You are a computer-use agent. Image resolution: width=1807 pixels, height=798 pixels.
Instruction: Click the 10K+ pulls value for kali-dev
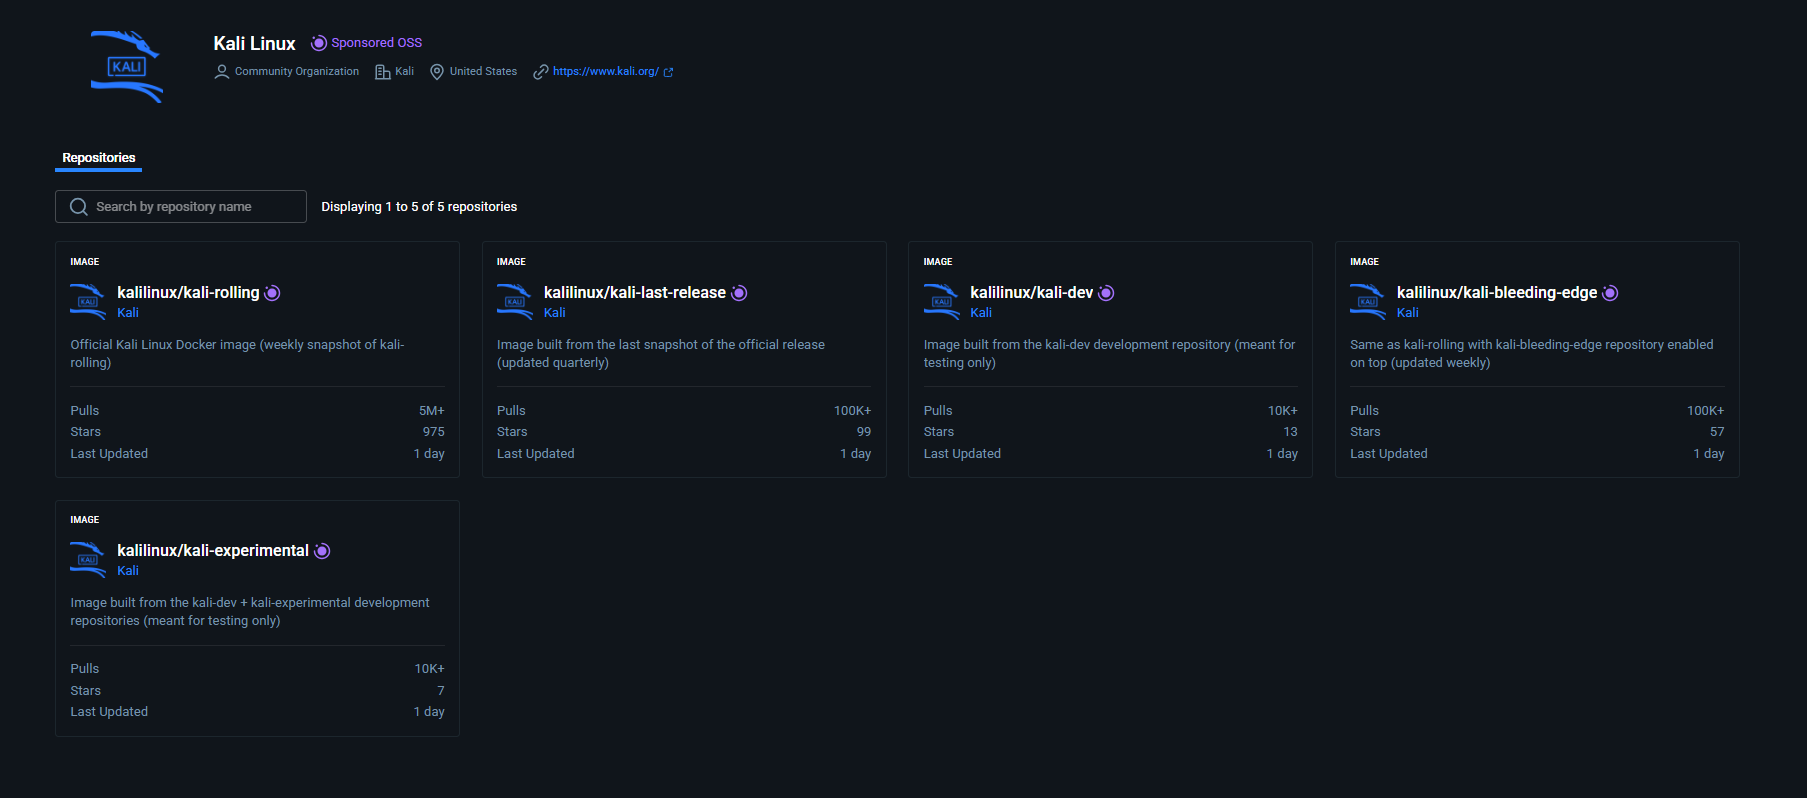[x=1283, y=411]
